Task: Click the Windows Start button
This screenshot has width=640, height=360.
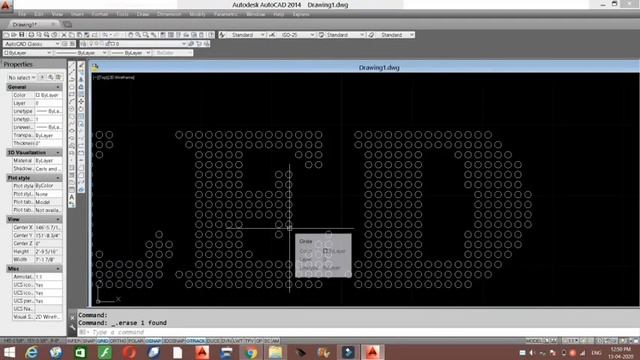Action: (x=9, y=352)
